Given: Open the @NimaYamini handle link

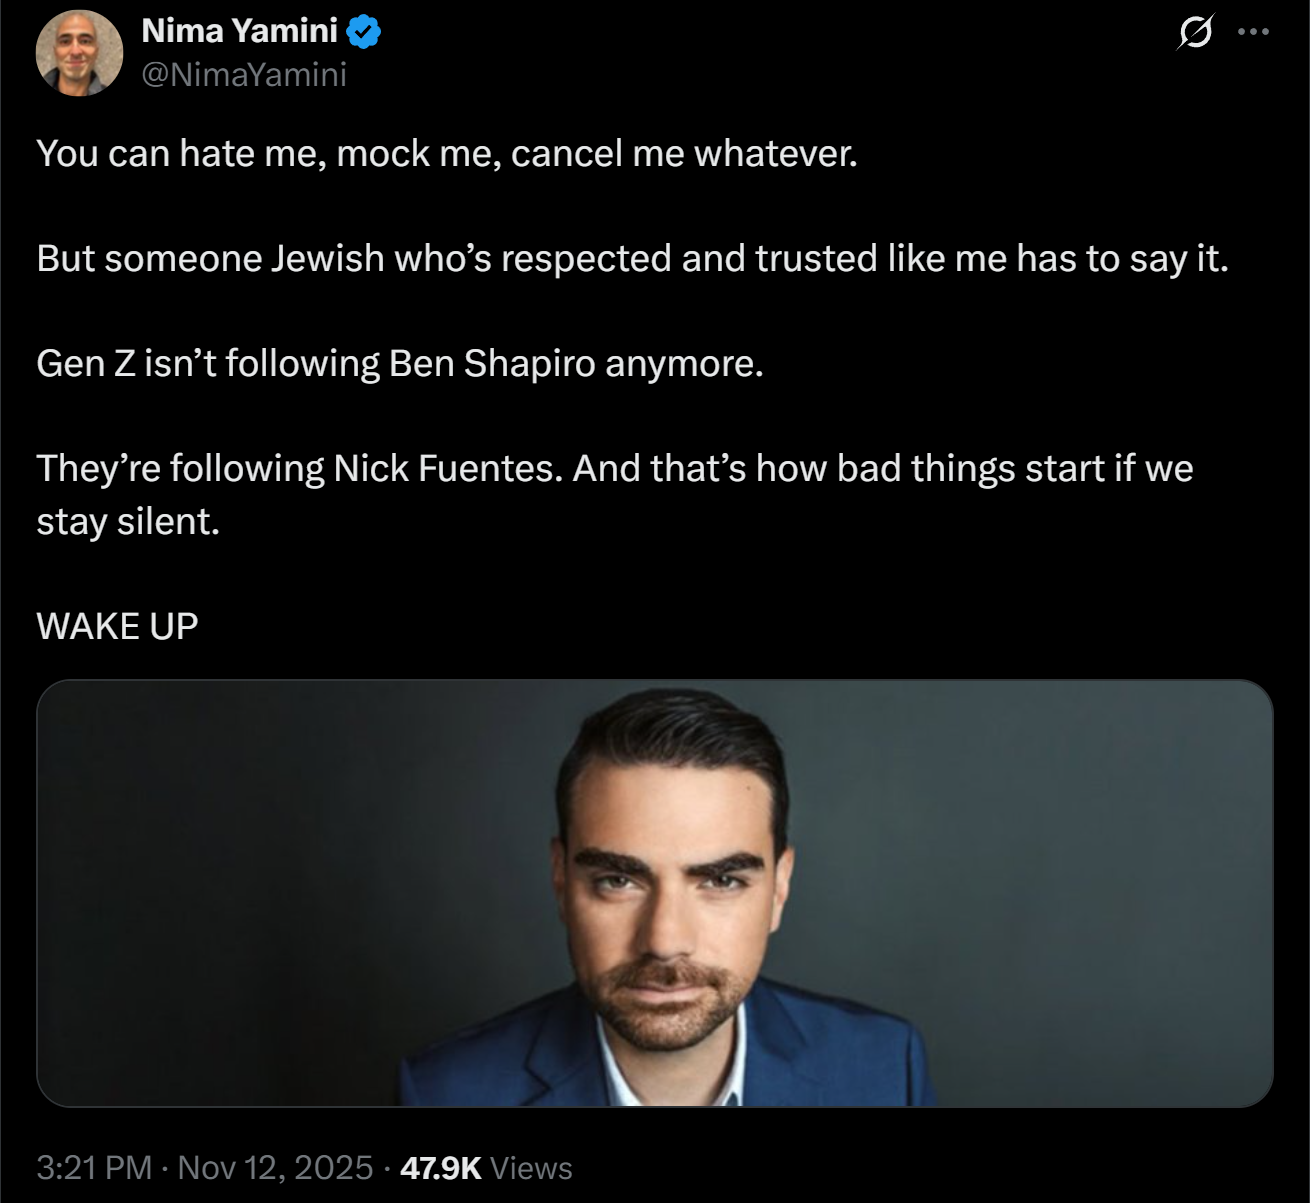Looking at the screenshot, I should point(244,75).
